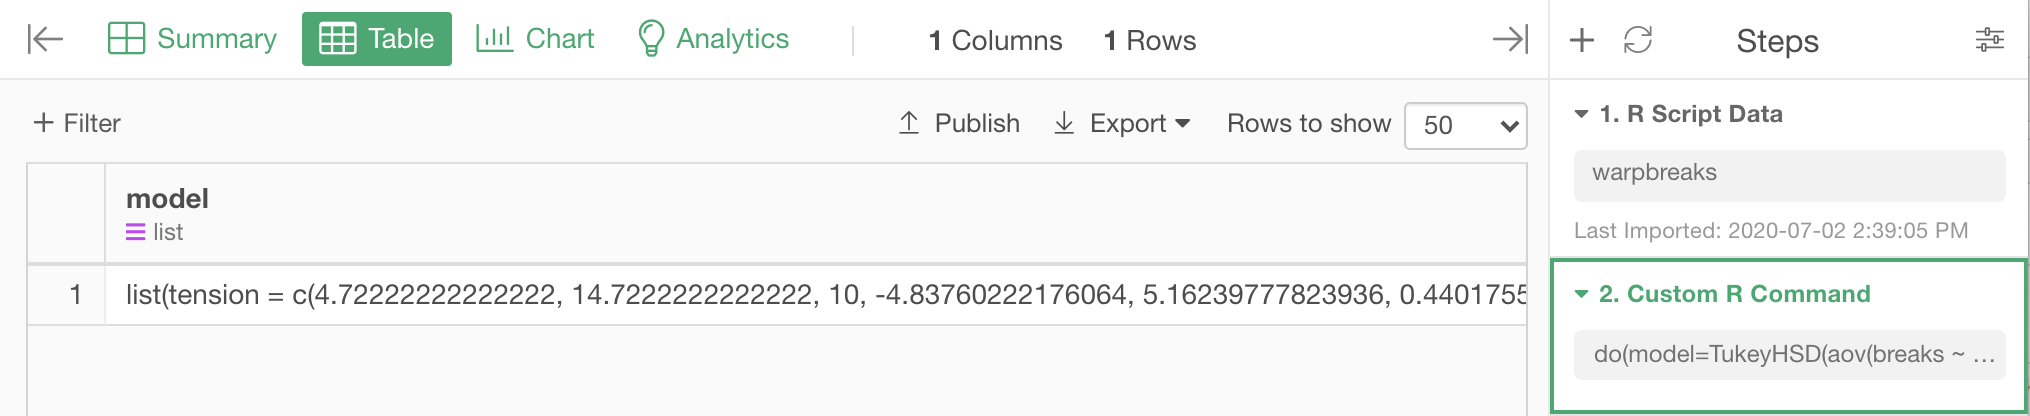2030x416 pixels.
Task: Open Steps settings sliders icon
Action: point(1990,40)
